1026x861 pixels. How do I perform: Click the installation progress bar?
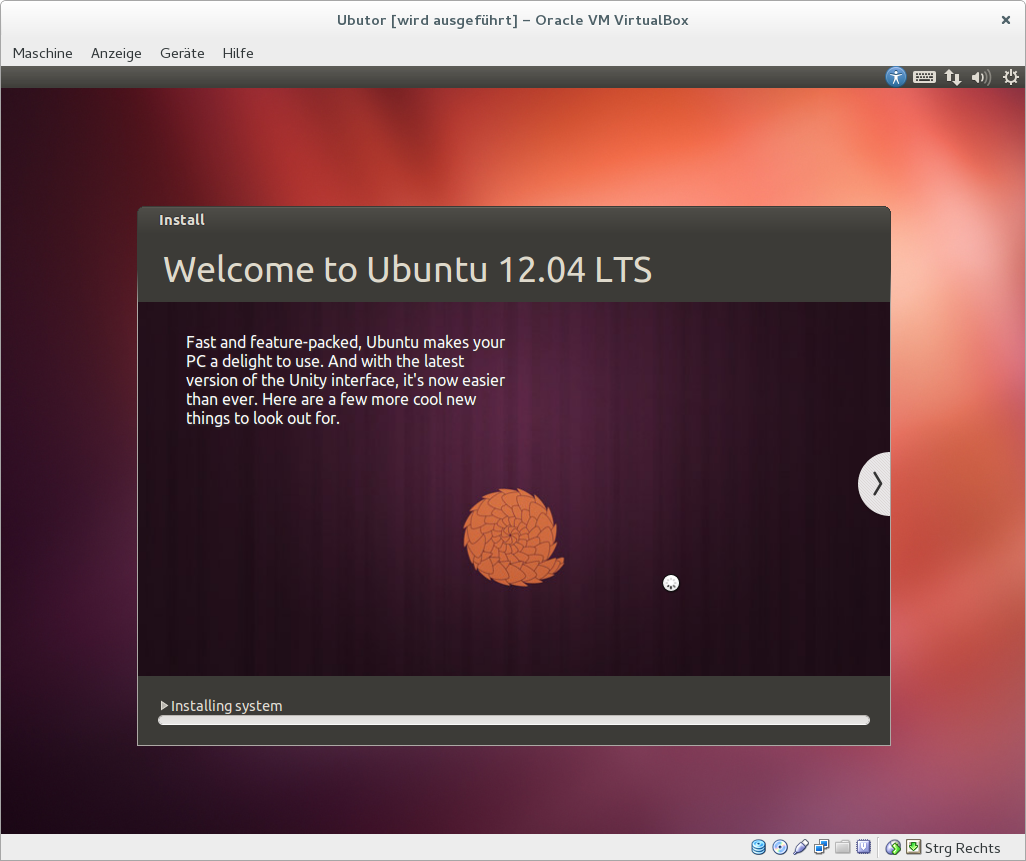pyautogui.click(x=513, y=720)
